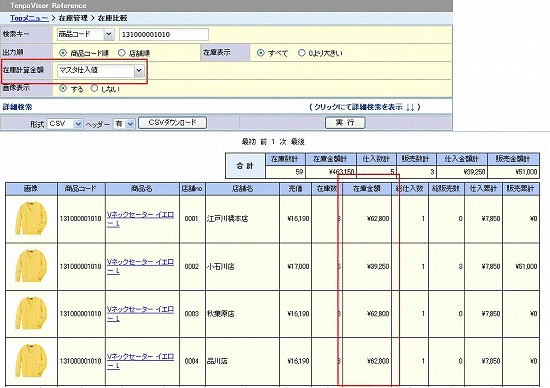Click the 店舗名 column header

tap(242, 189)
